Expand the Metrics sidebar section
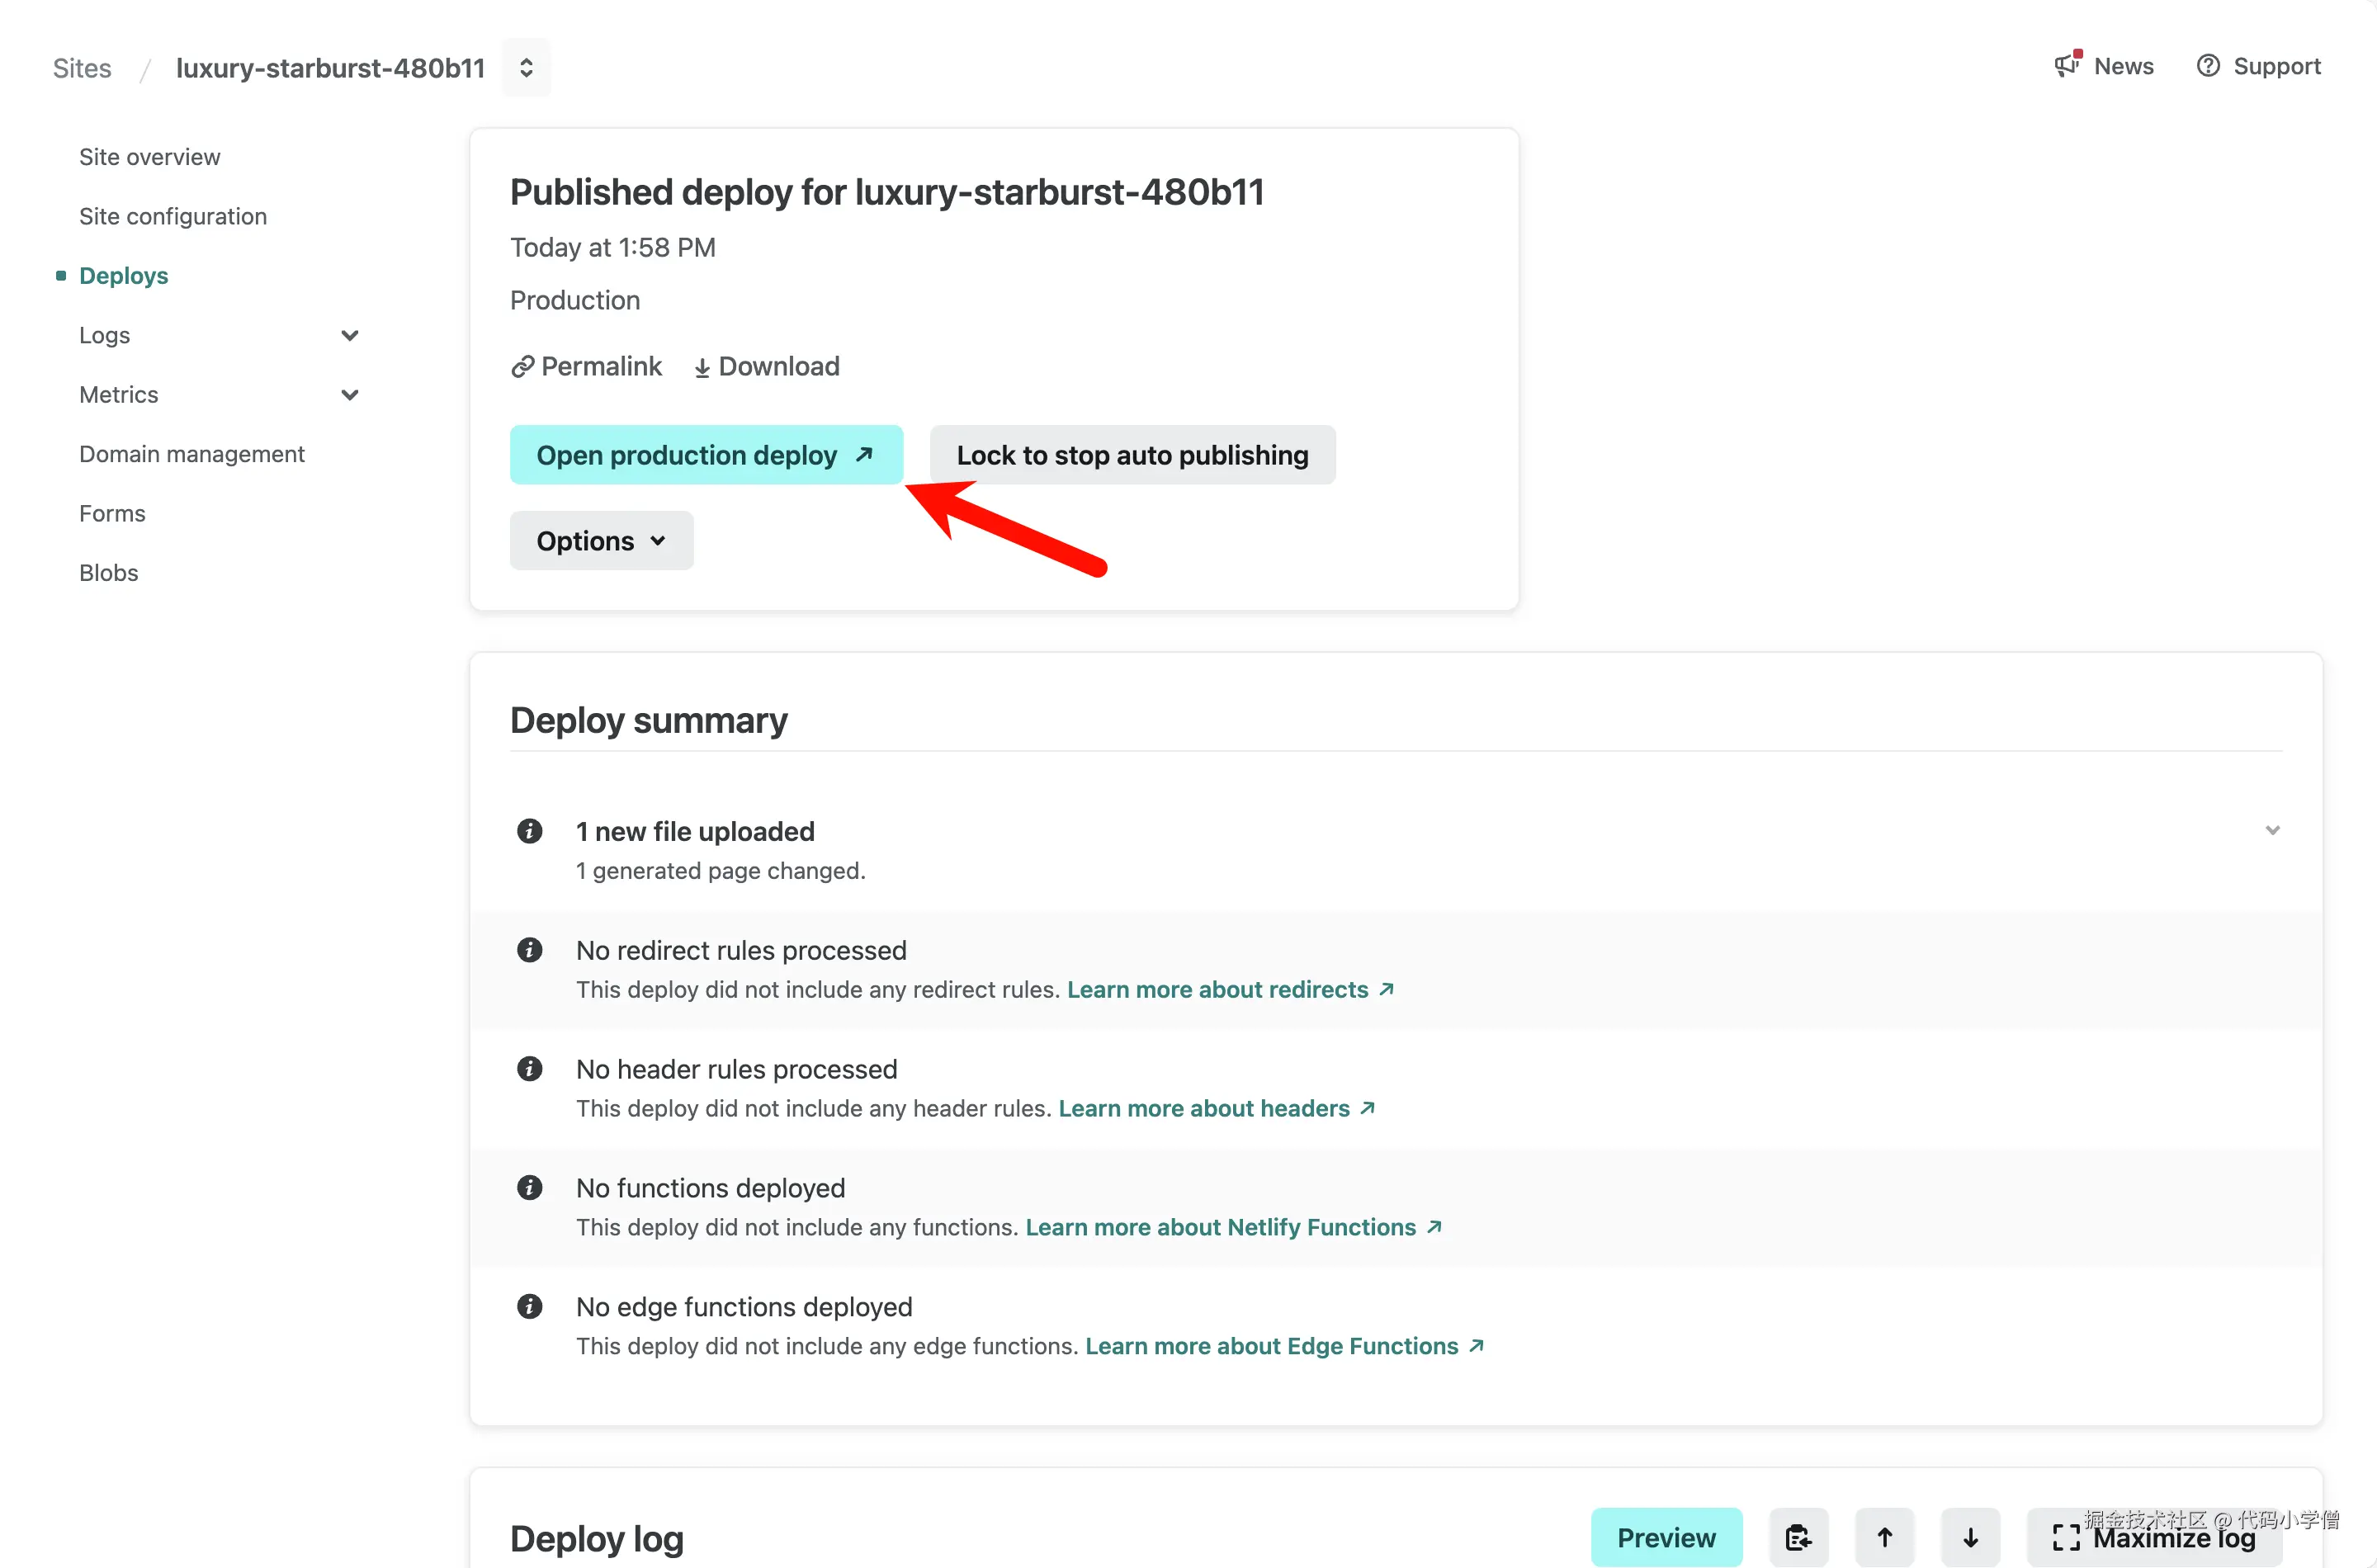The width and height of the screenshot is (2377, 1568). [349, 394]
